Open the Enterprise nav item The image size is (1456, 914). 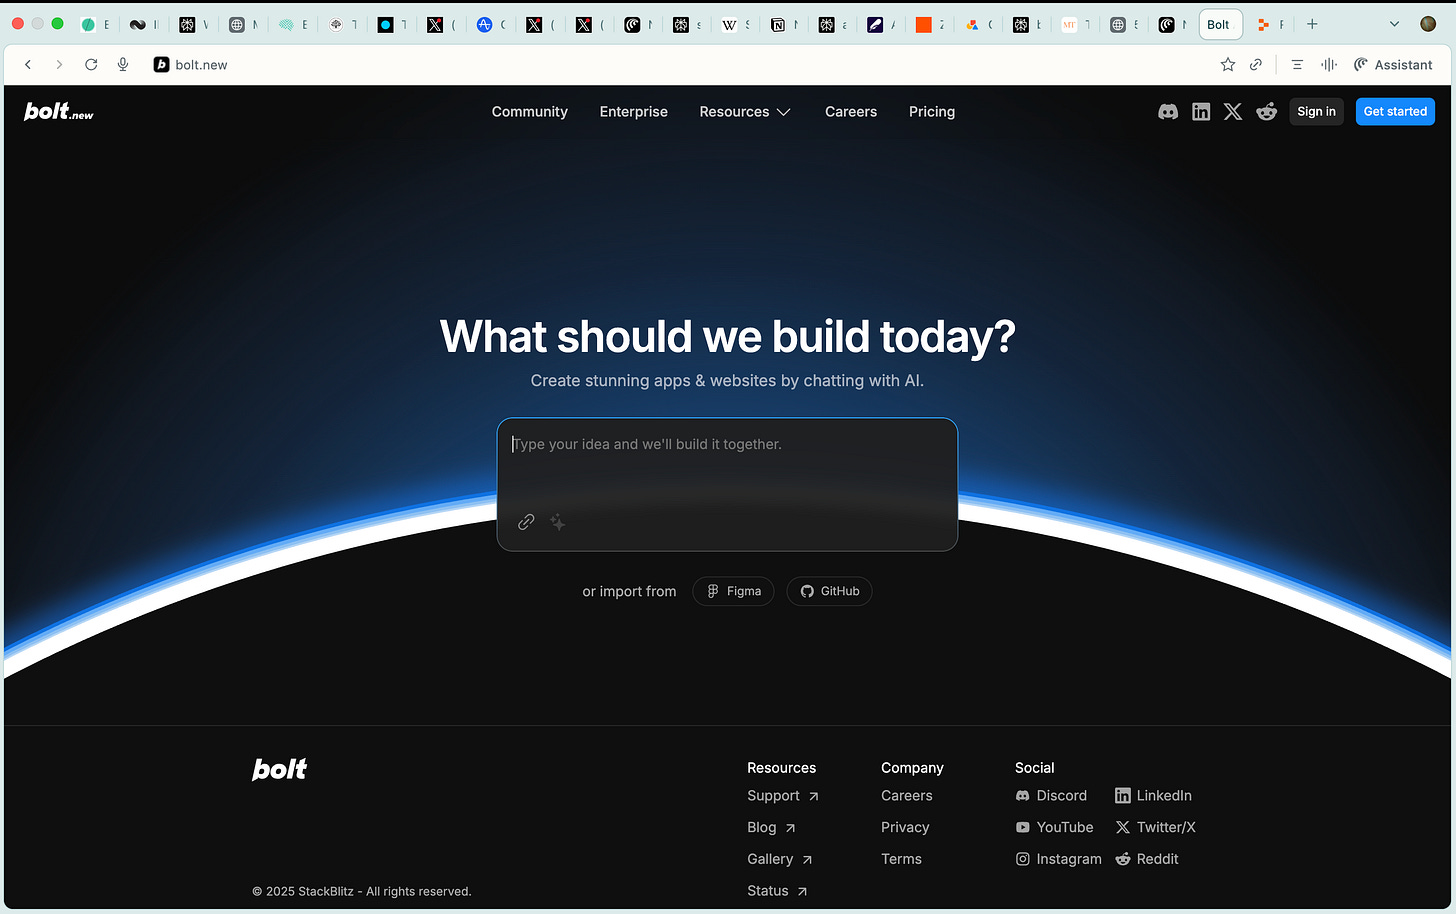pos(634,112)
